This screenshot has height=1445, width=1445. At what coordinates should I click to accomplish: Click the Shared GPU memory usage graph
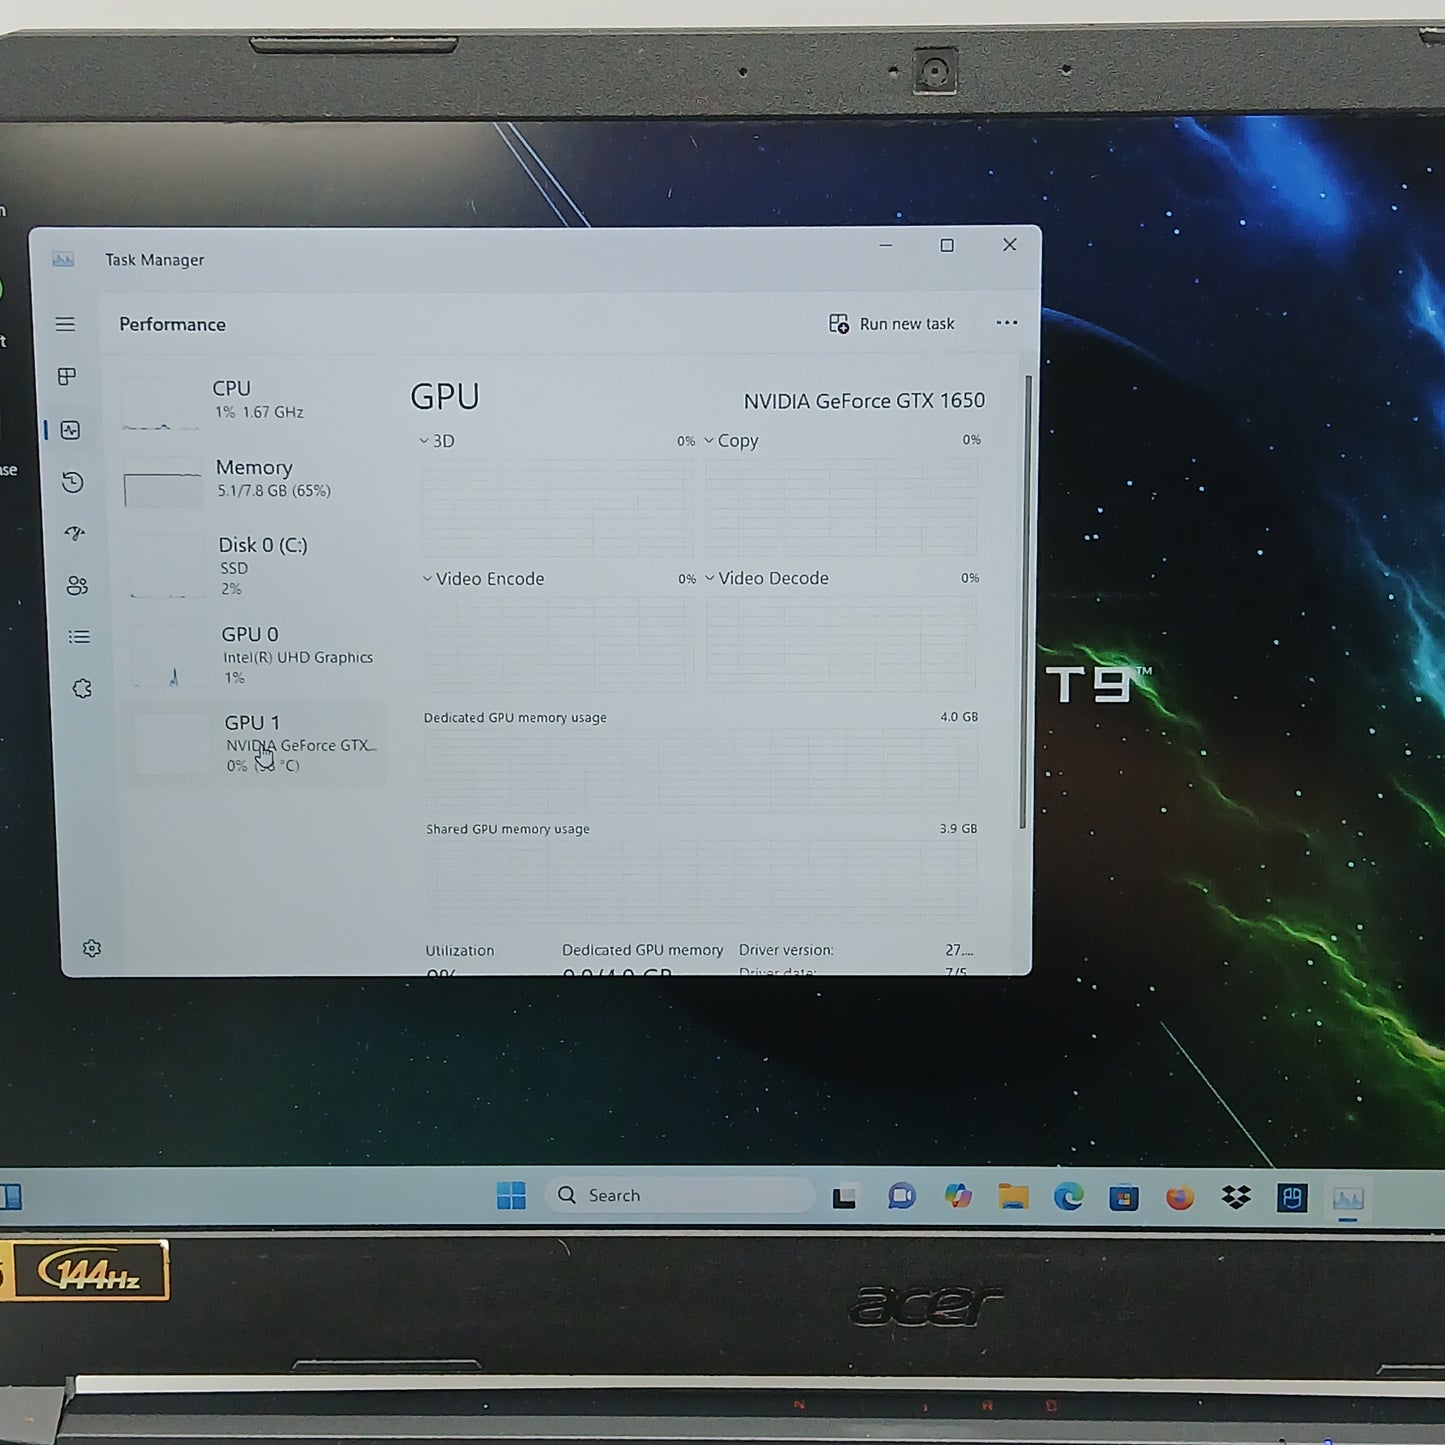pyautogui.click(x=702, y=881)
